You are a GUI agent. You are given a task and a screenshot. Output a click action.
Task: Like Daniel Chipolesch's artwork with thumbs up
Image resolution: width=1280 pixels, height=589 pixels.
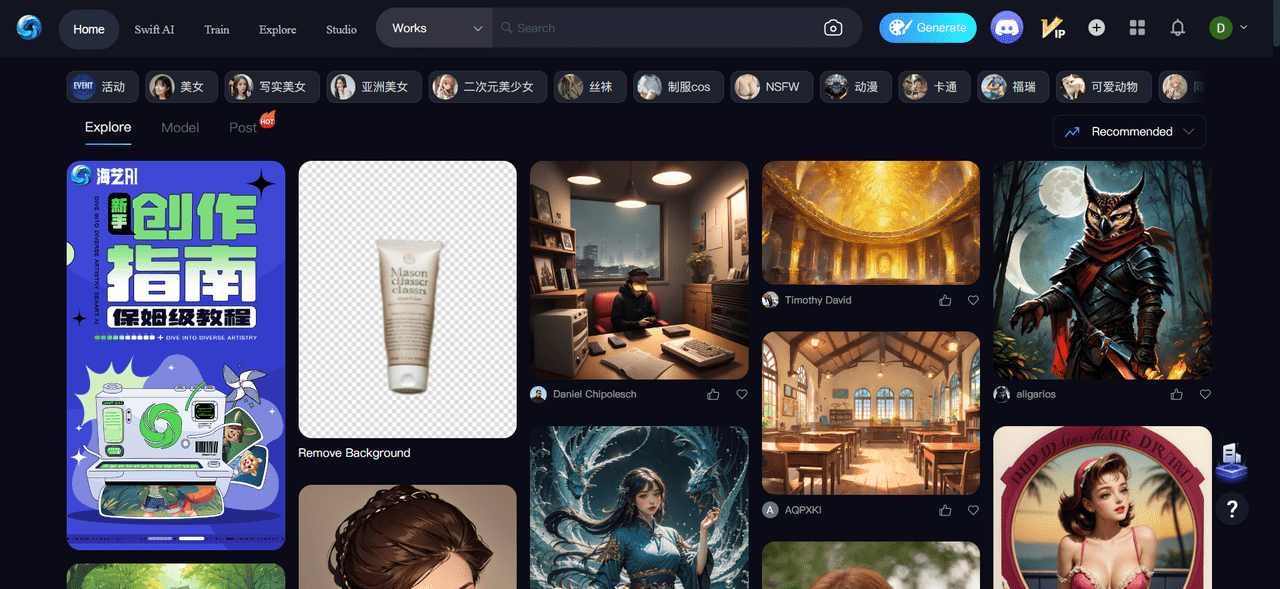(x=713, y=394)
